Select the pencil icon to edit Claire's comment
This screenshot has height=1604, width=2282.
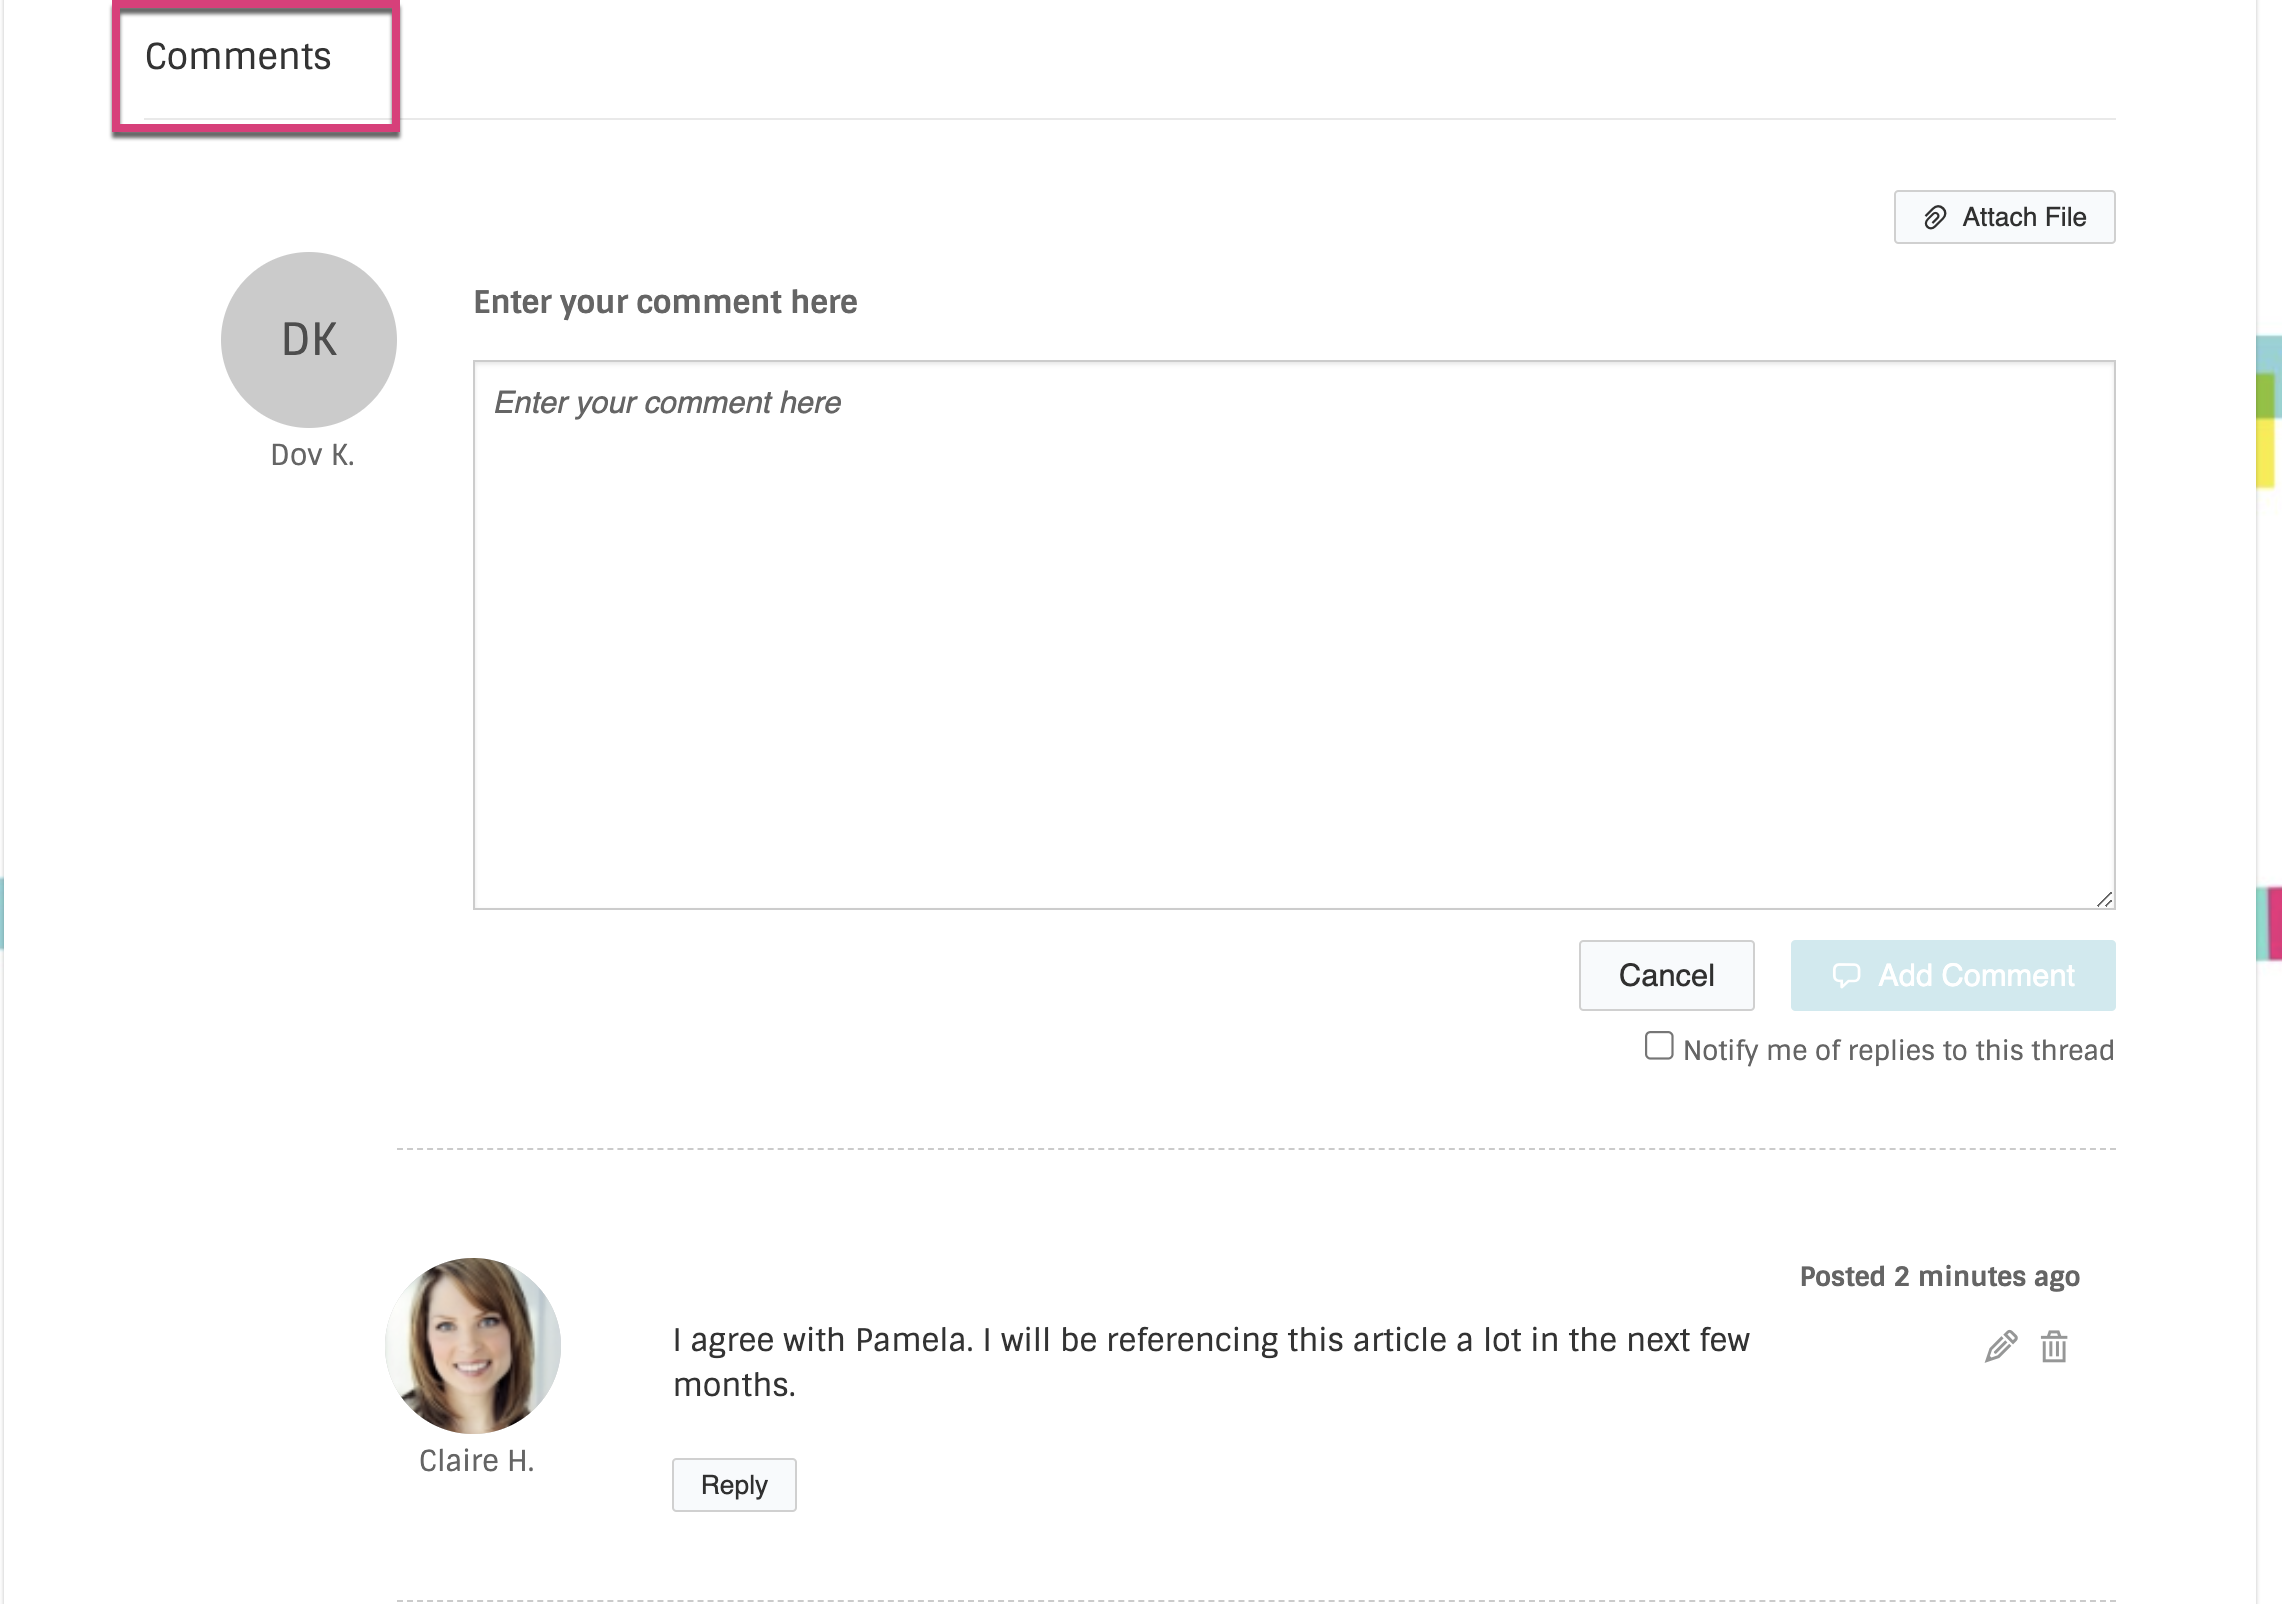point(1999,1347)
